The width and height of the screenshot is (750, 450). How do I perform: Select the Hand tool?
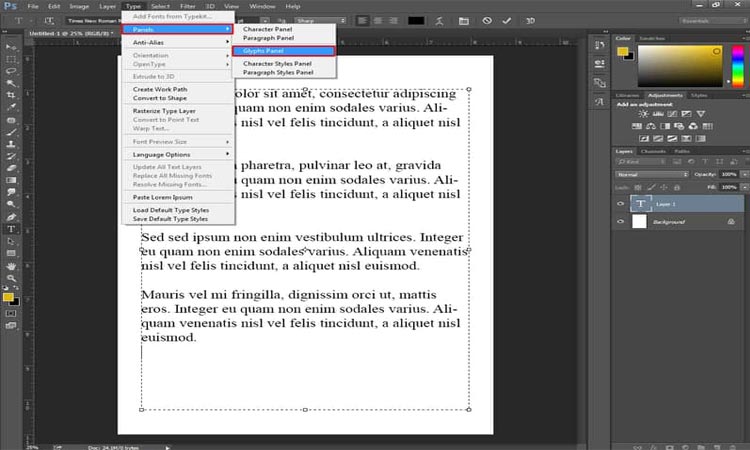click(11, 266)
